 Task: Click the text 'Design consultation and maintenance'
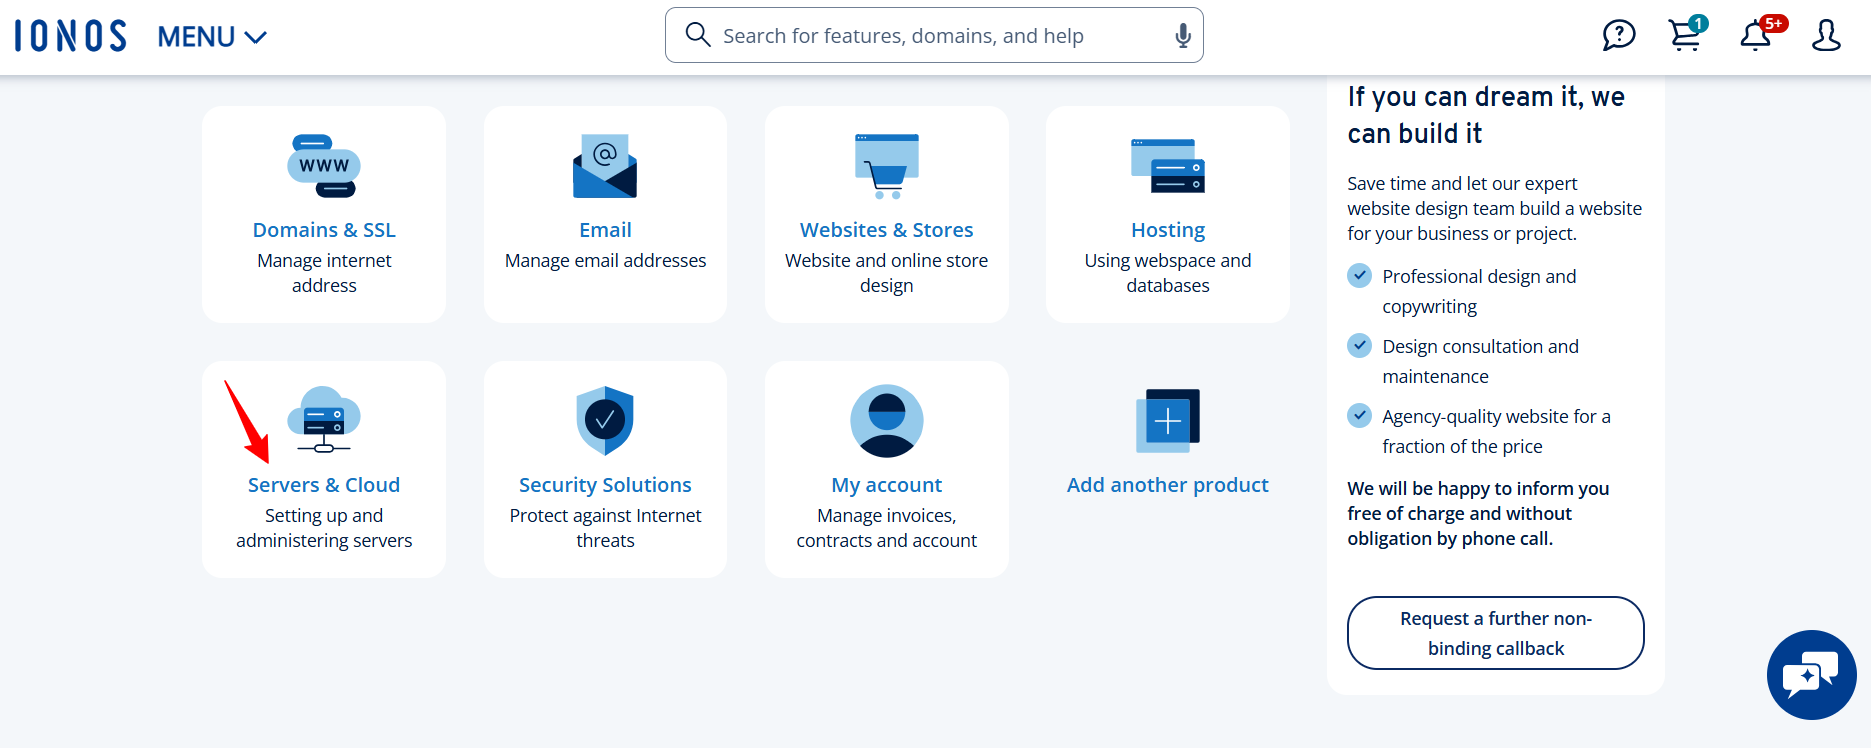click(x=1480, y=361)
